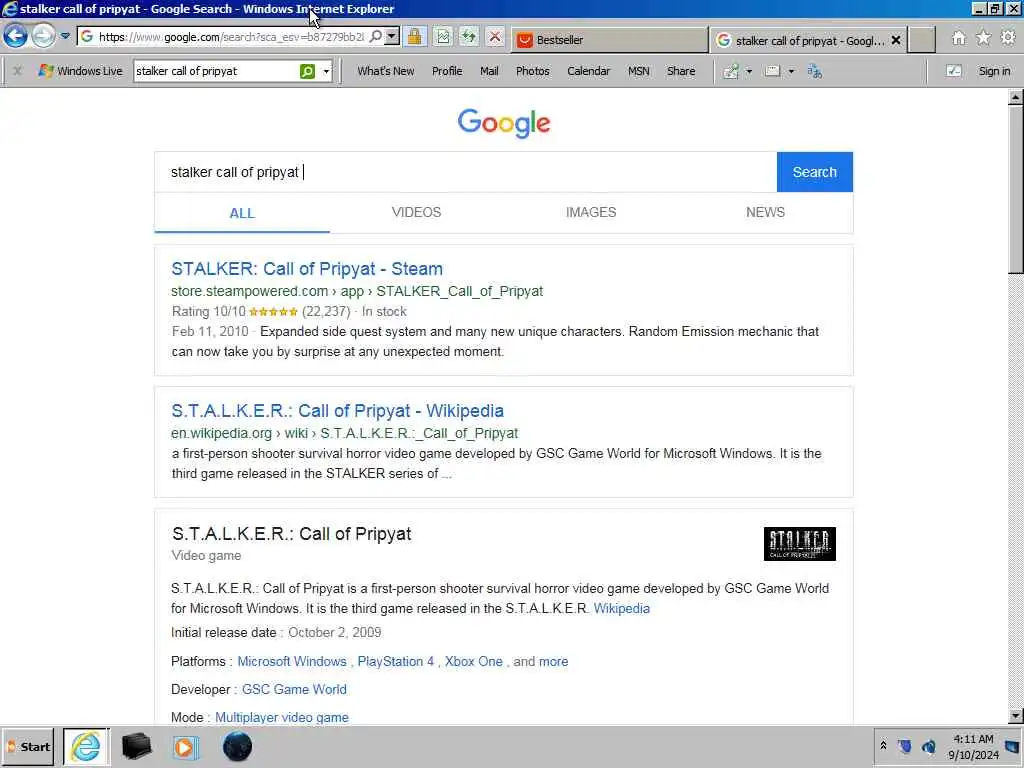Image resolution: width=1024 pixels, height=768 pixels.
Task: Expand the dropdown beside the envelope icon
Action: tap(791, 71)
